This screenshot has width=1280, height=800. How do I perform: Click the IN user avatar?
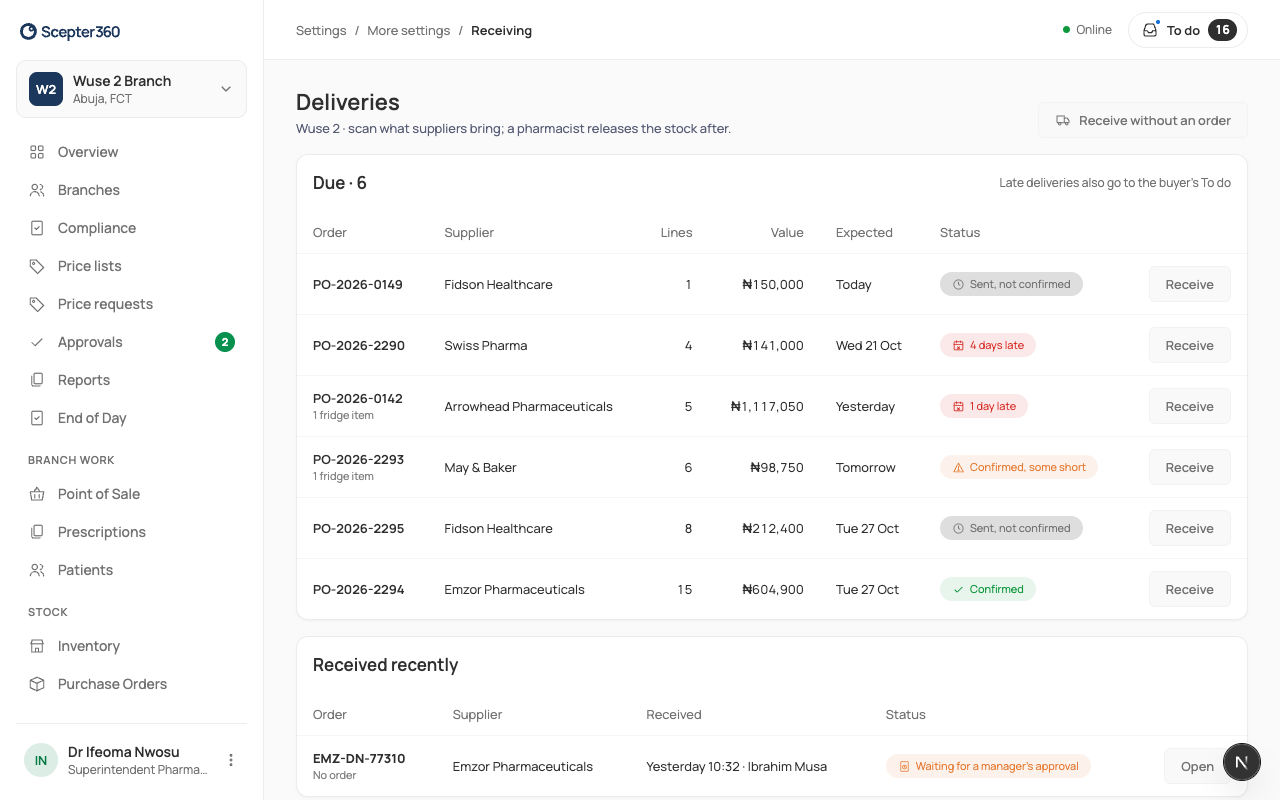[41, 760]
